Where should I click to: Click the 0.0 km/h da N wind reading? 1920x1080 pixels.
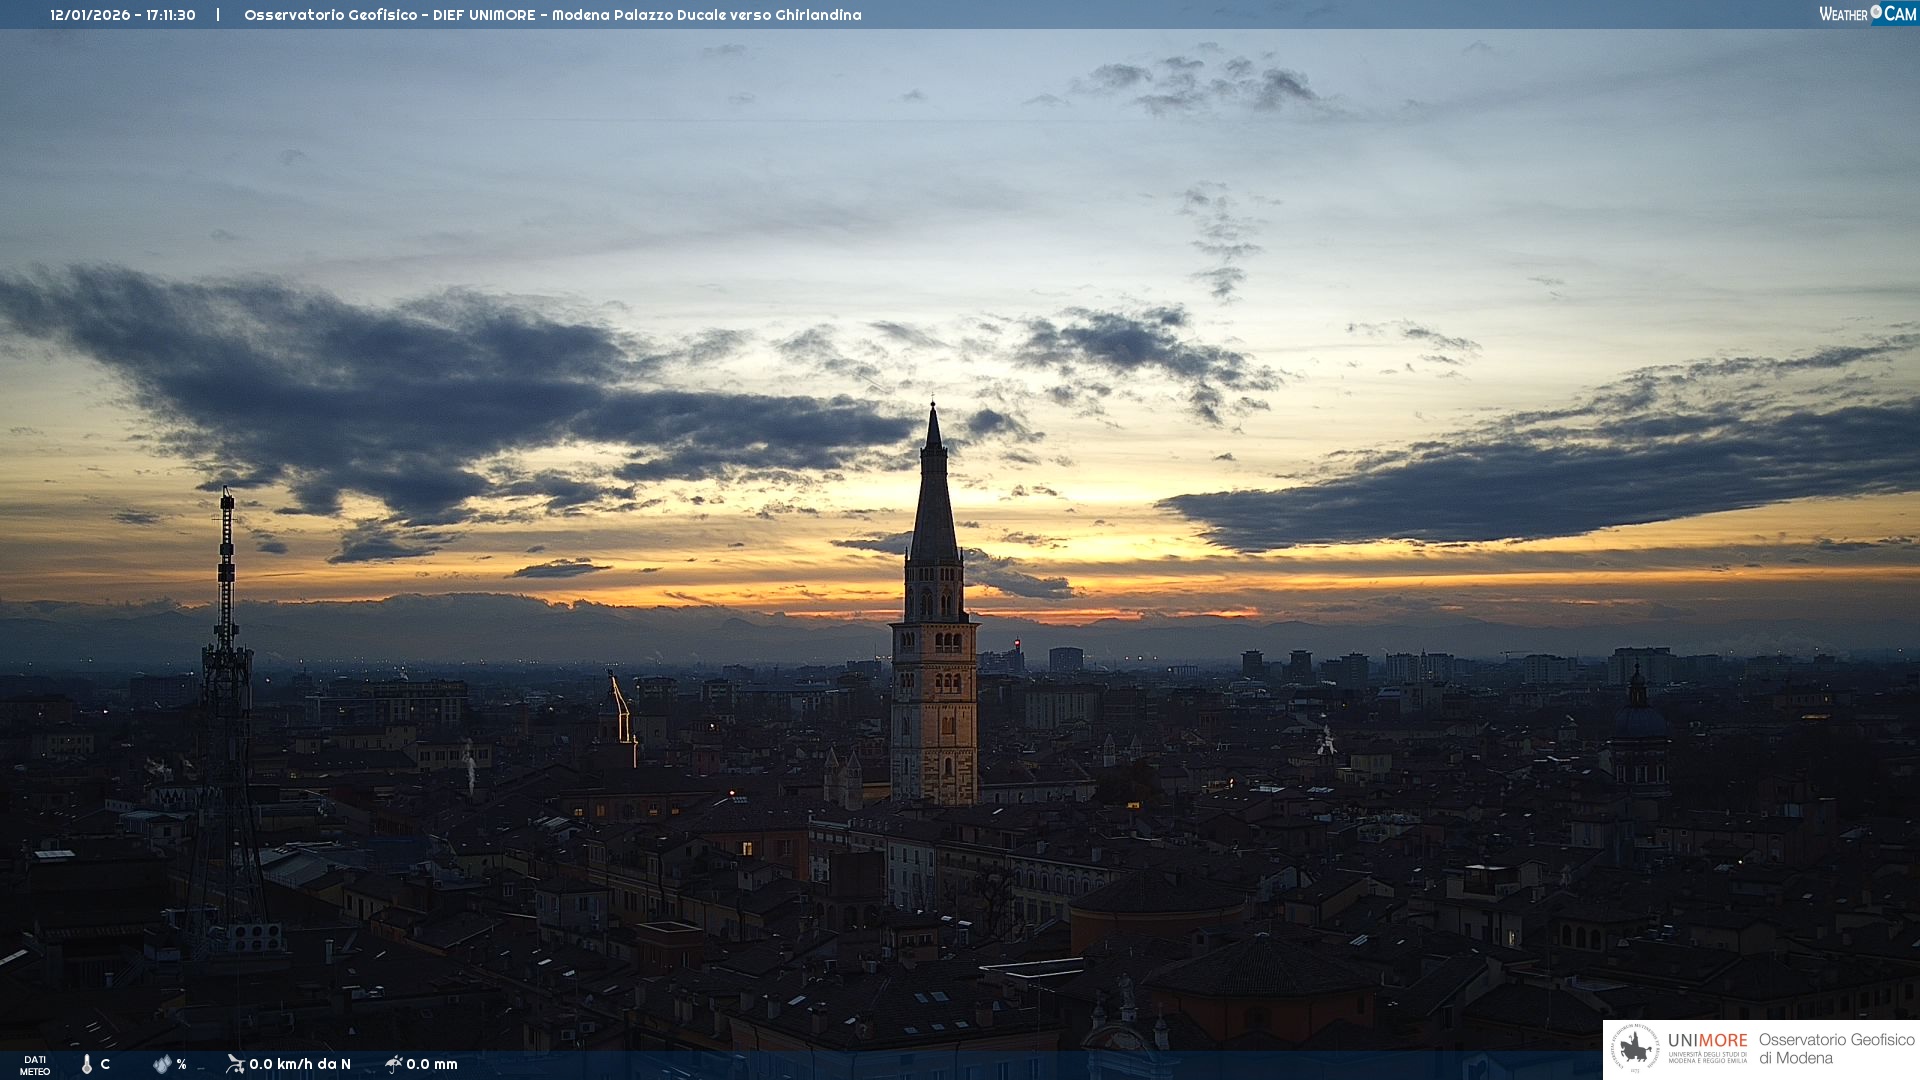[x=300, y=1064]
